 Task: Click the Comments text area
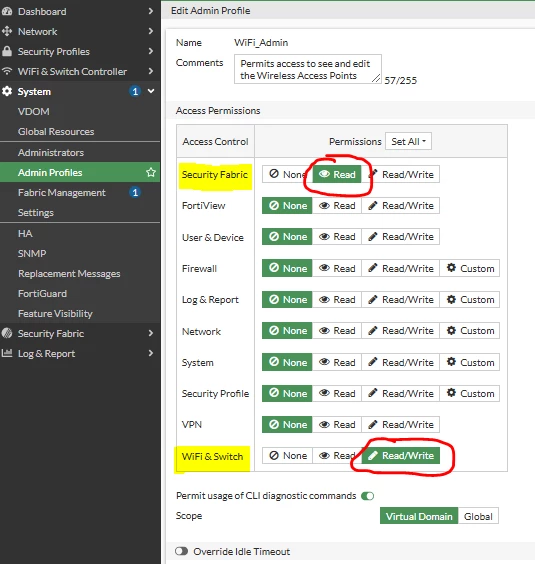click(x=308, y=69)
